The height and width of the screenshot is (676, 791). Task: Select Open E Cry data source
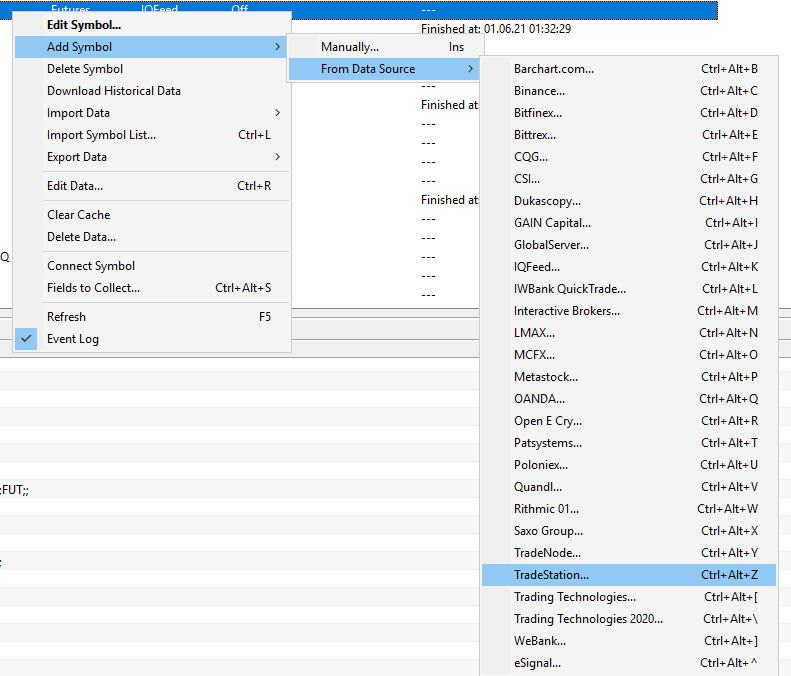click(629, 421)
